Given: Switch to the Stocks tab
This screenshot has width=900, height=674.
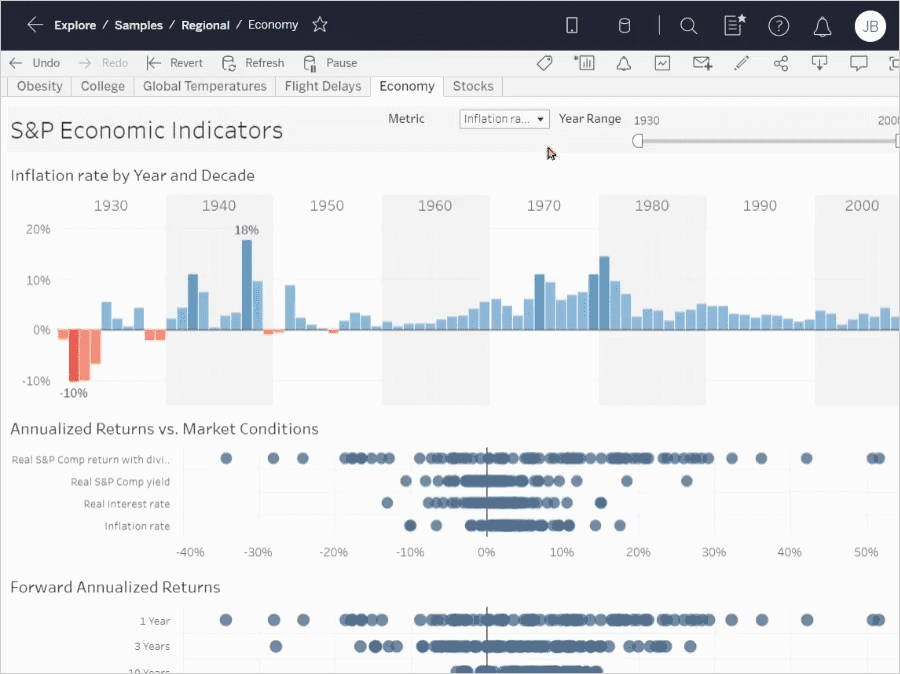Looking at the screenshot, I should tap(473, 86).
